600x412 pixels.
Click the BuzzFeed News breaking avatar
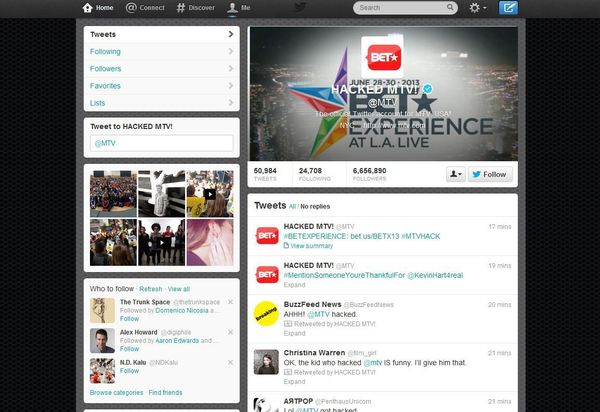266,314
